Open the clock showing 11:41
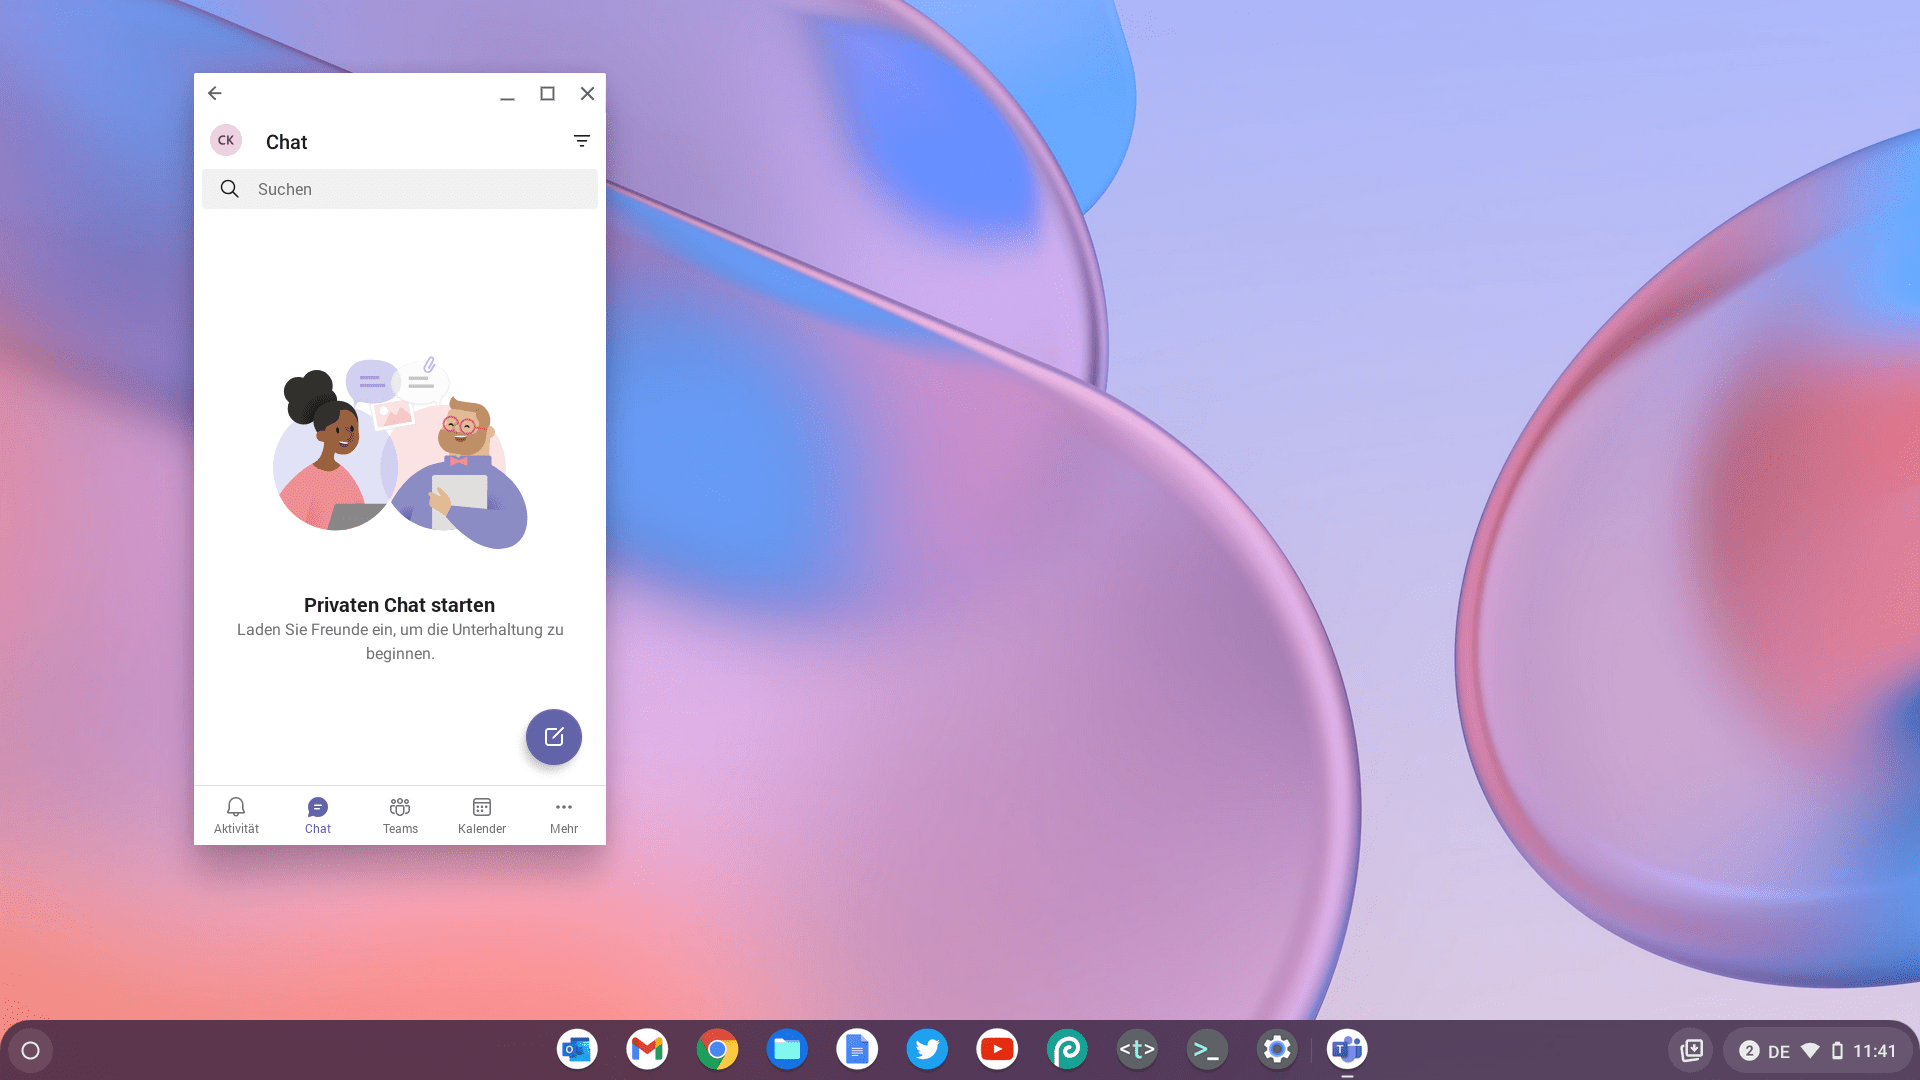1920x1080 pixels. (x=1875, y=1051)
